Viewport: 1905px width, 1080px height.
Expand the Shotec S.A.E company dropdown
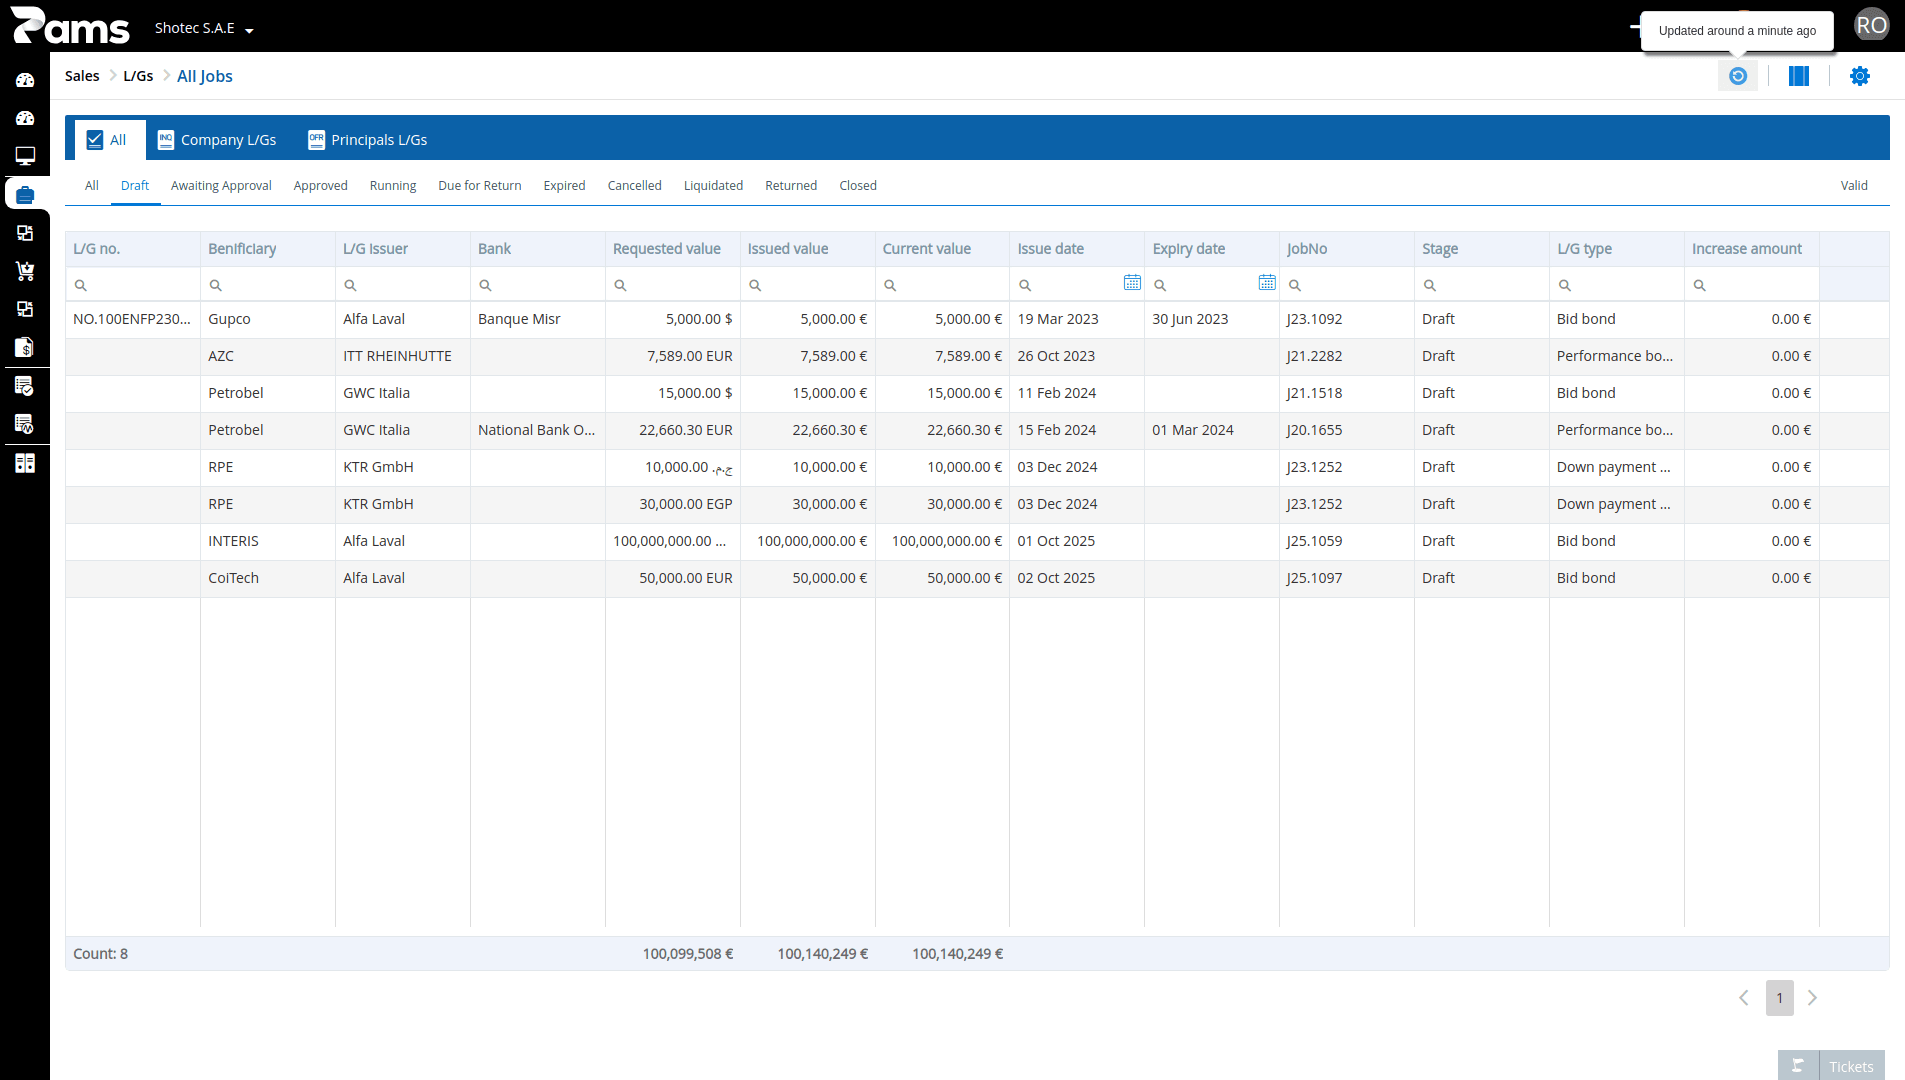click(x=204, y=28)
